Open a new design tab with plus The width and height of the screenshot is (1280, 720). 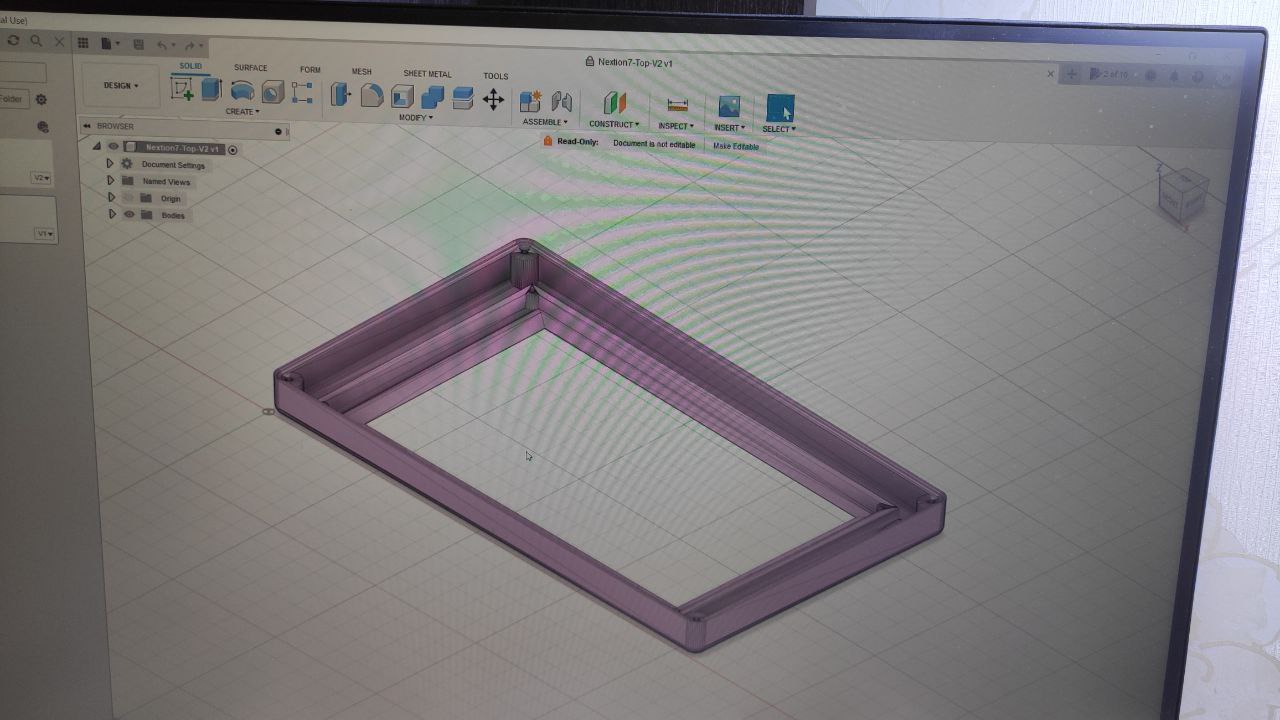pos(1072,74)
